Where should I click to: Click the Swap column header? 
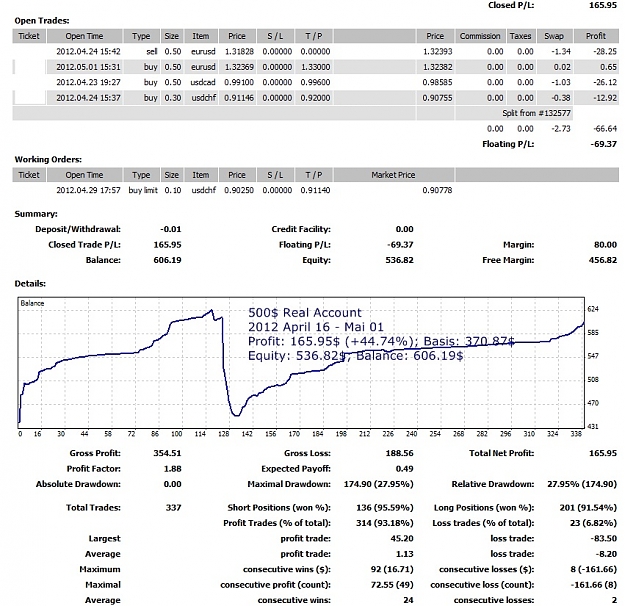[554, 36]
